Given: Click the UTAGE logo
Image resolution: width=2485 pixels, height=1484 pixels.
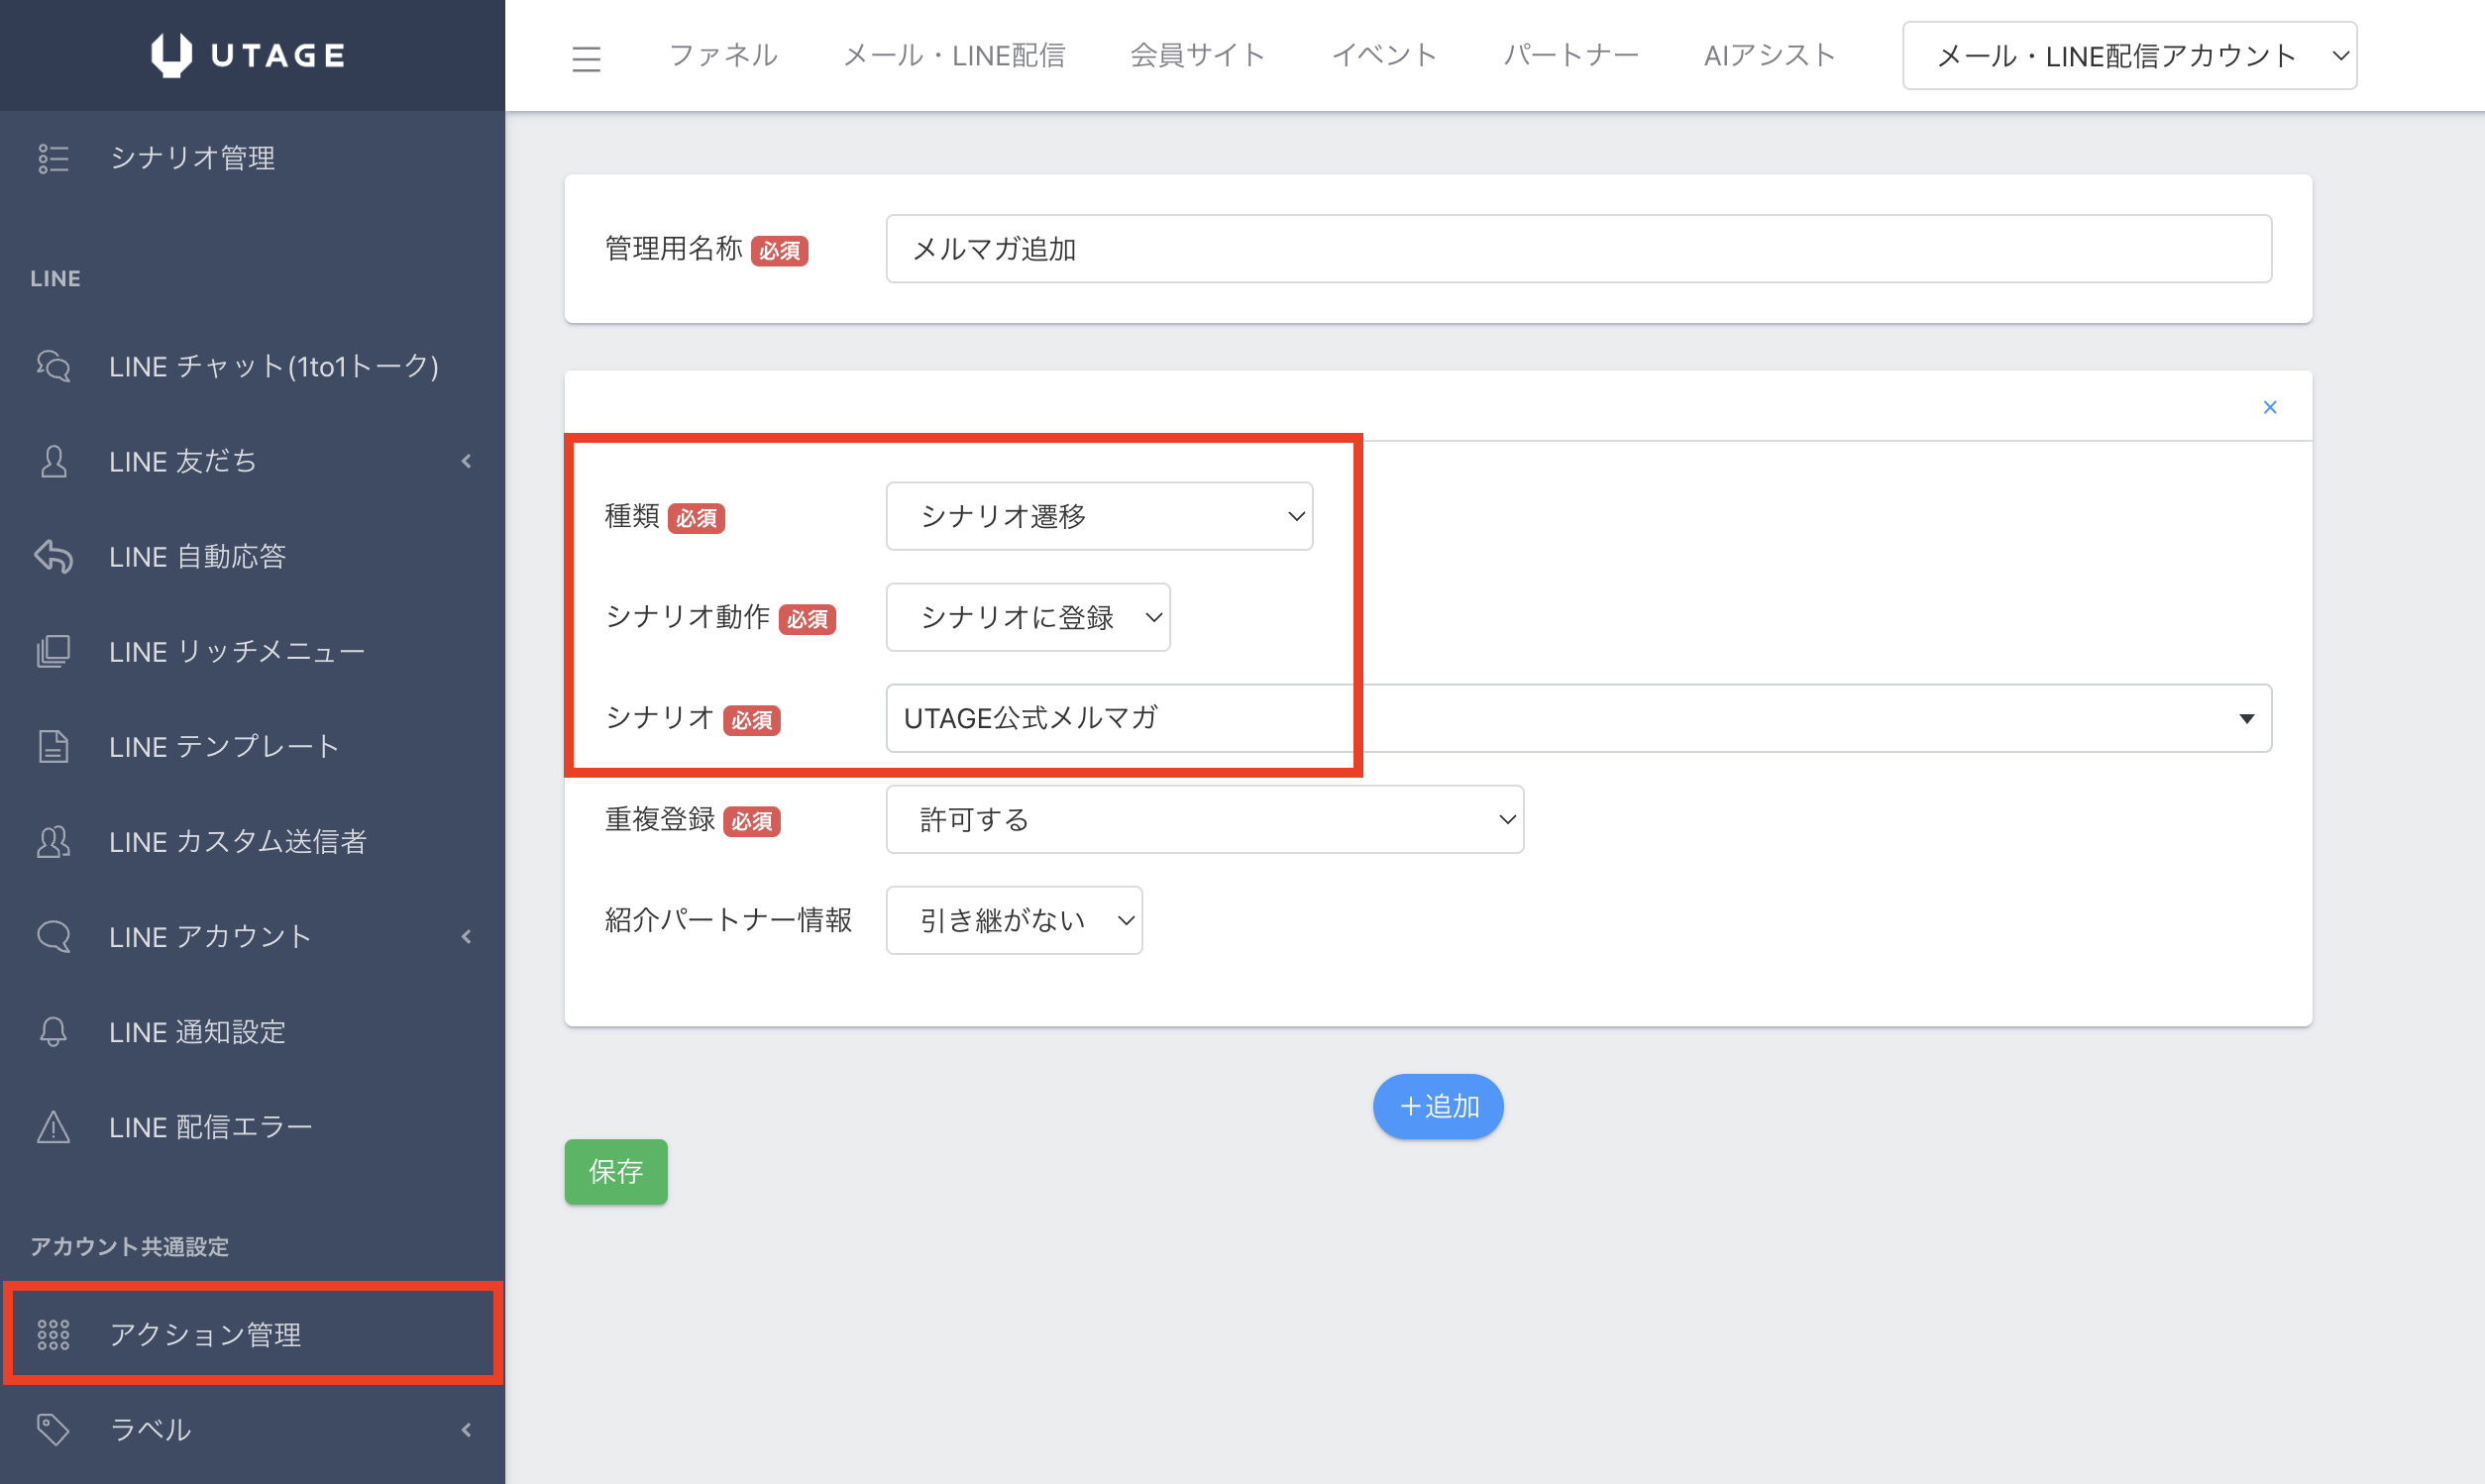Looking at the screenshot, I should [248, 55].
